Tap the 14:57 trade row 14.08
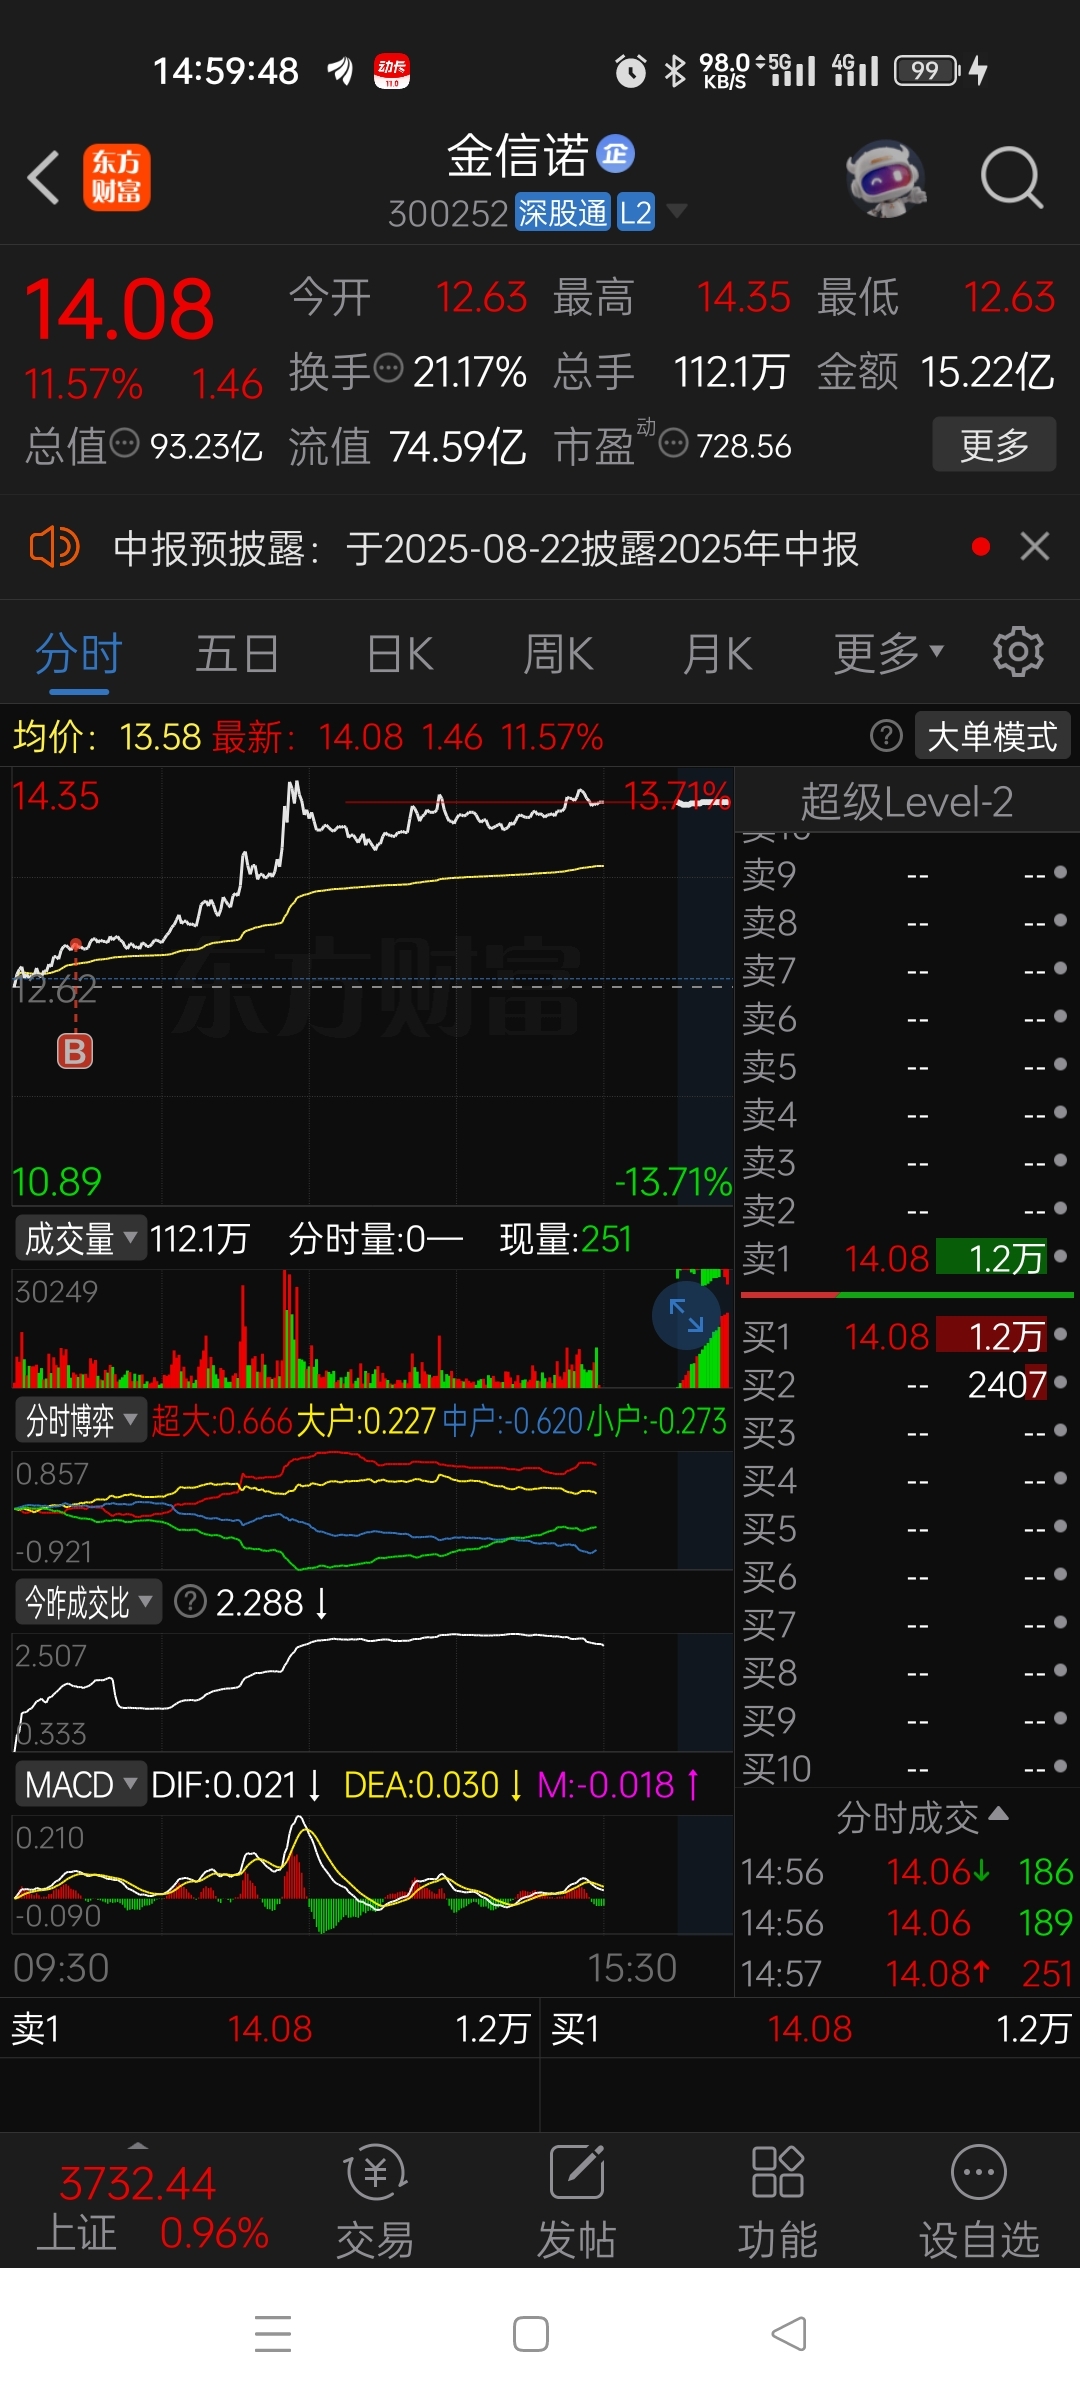Screen dimensions: 1080x2400 pos(906,1974)
